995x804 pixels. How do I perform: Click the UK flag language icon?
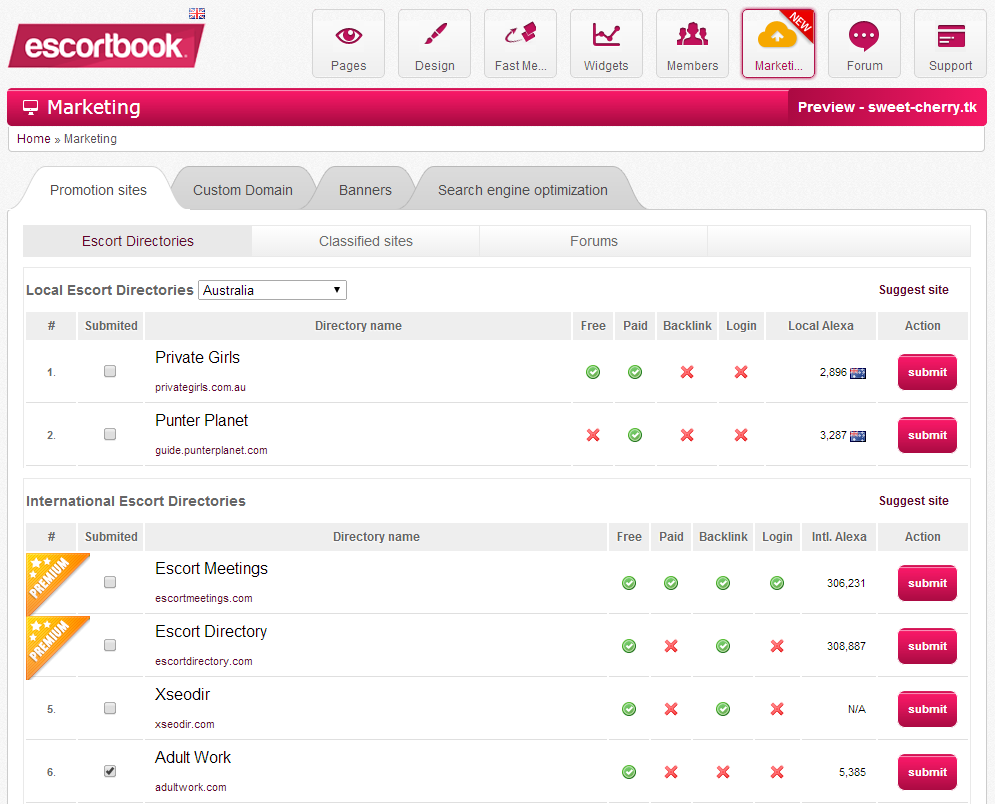tap(197, 13)
